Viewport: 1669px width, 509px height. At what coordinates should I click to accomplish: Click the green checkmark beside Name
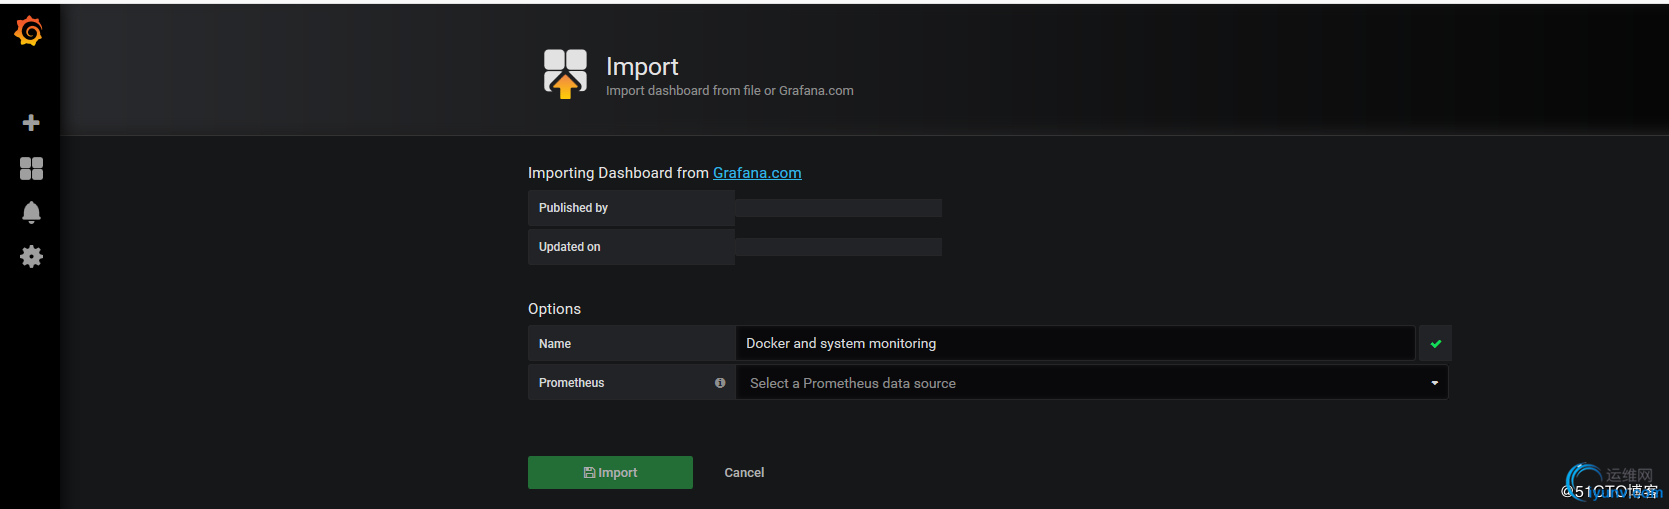point(1435,343)
